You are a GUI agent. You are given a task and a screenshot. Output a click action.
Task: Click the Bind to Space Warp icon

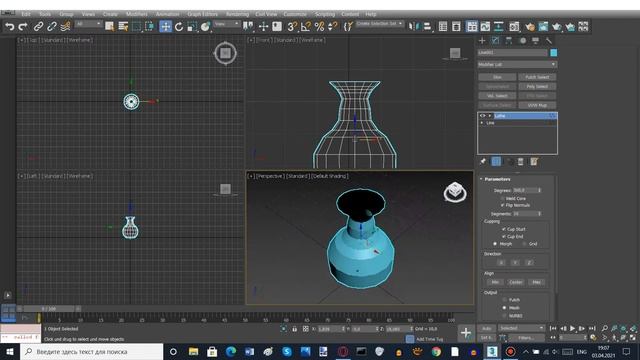click(65, 27)
